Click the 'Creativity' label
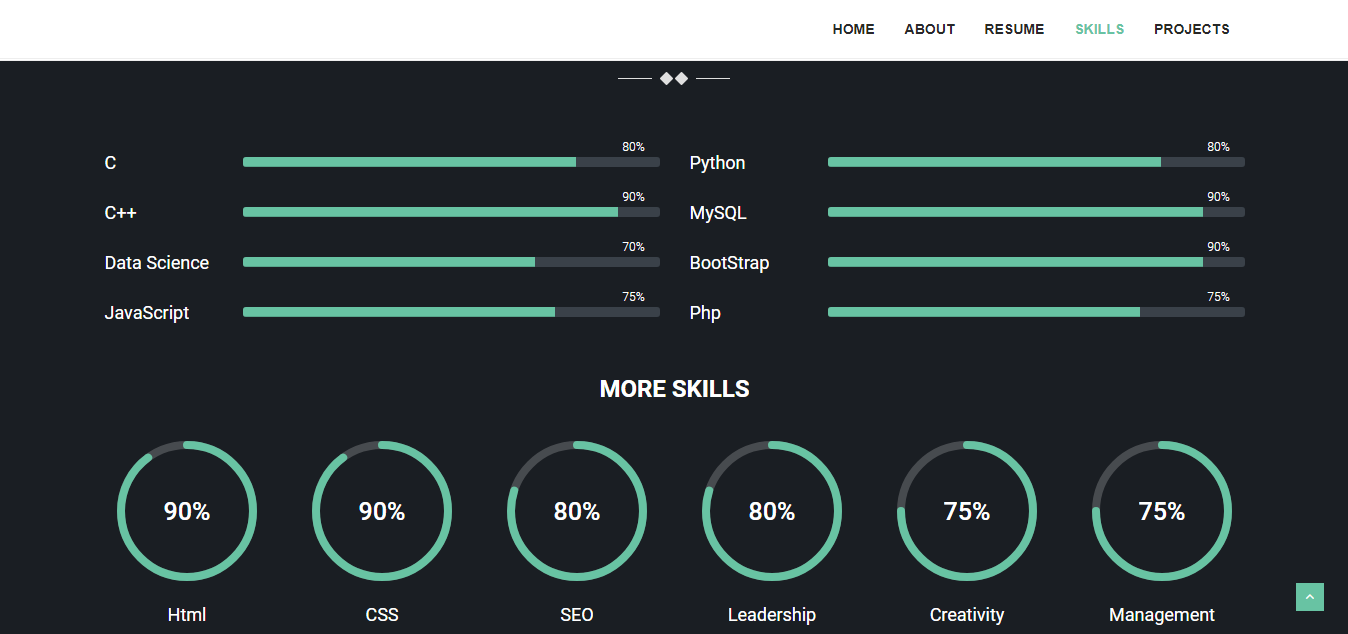 click(x=967, y=615)
